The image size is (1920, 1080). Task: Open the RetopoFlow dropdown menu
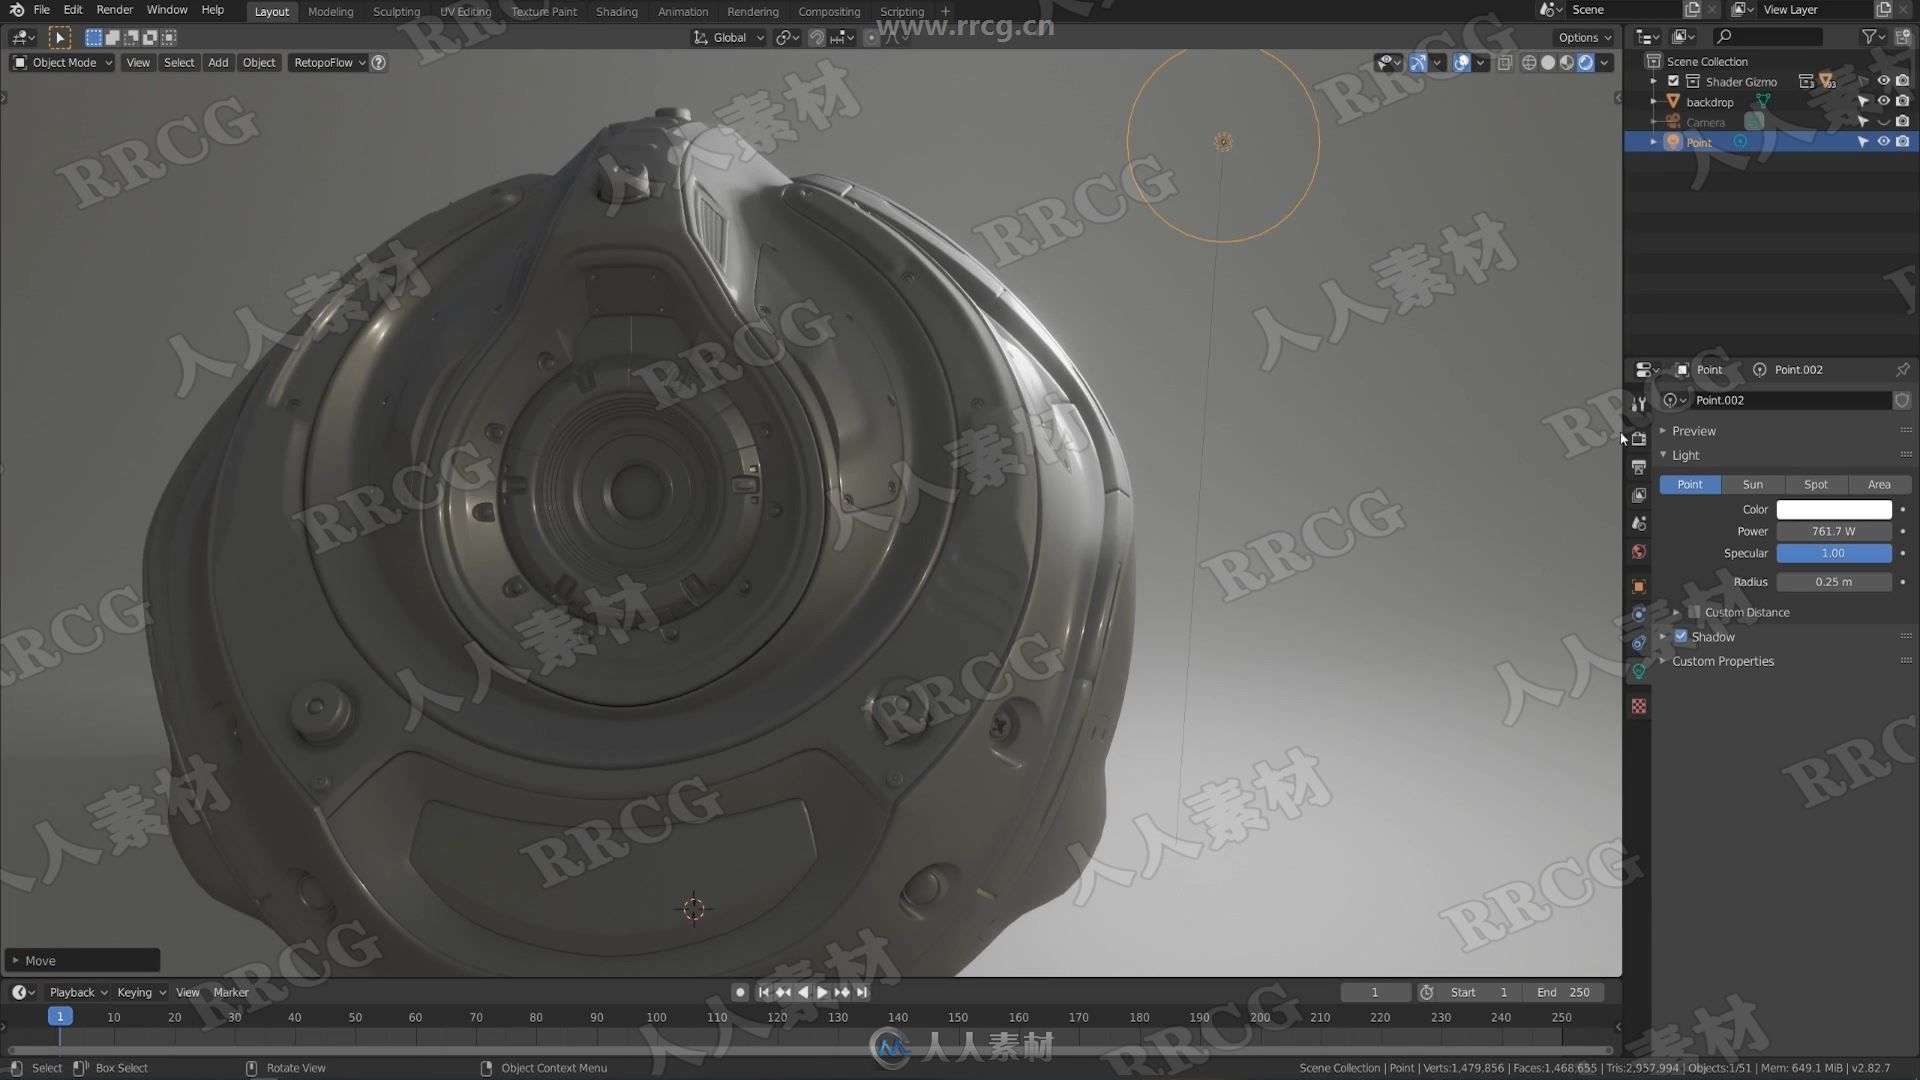tap(329, 62)
